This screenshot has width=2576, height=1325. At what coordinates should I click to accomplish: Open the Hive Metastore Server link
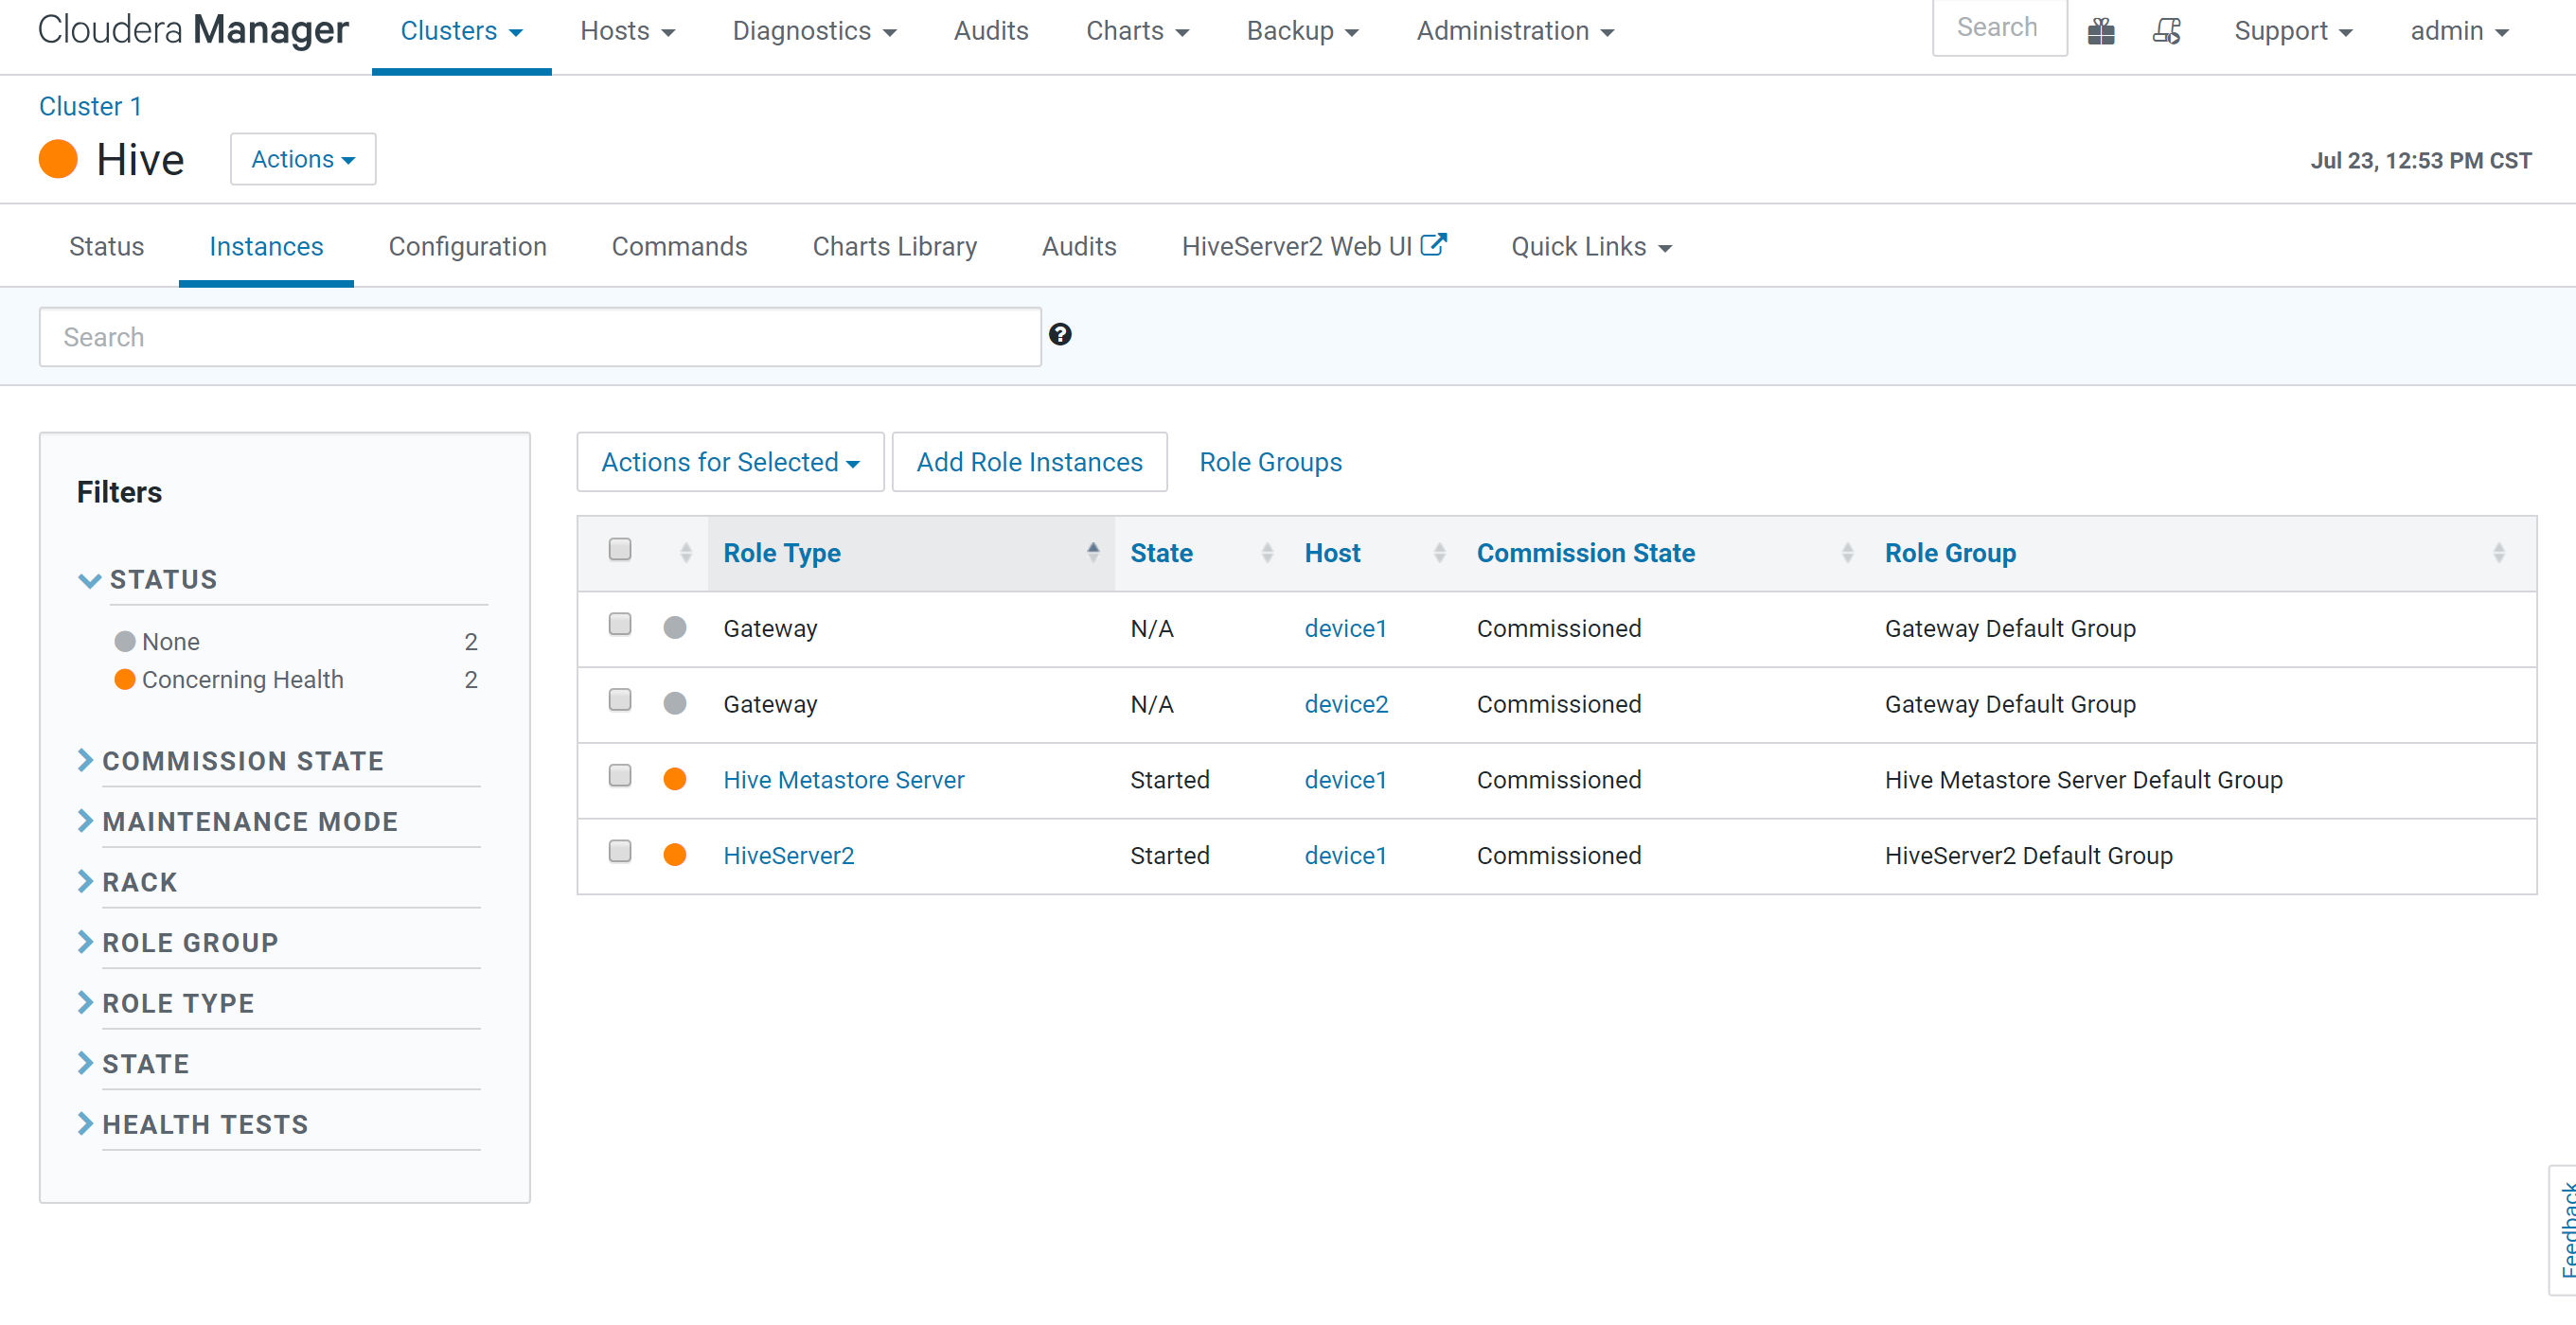(x=843, y=780)
